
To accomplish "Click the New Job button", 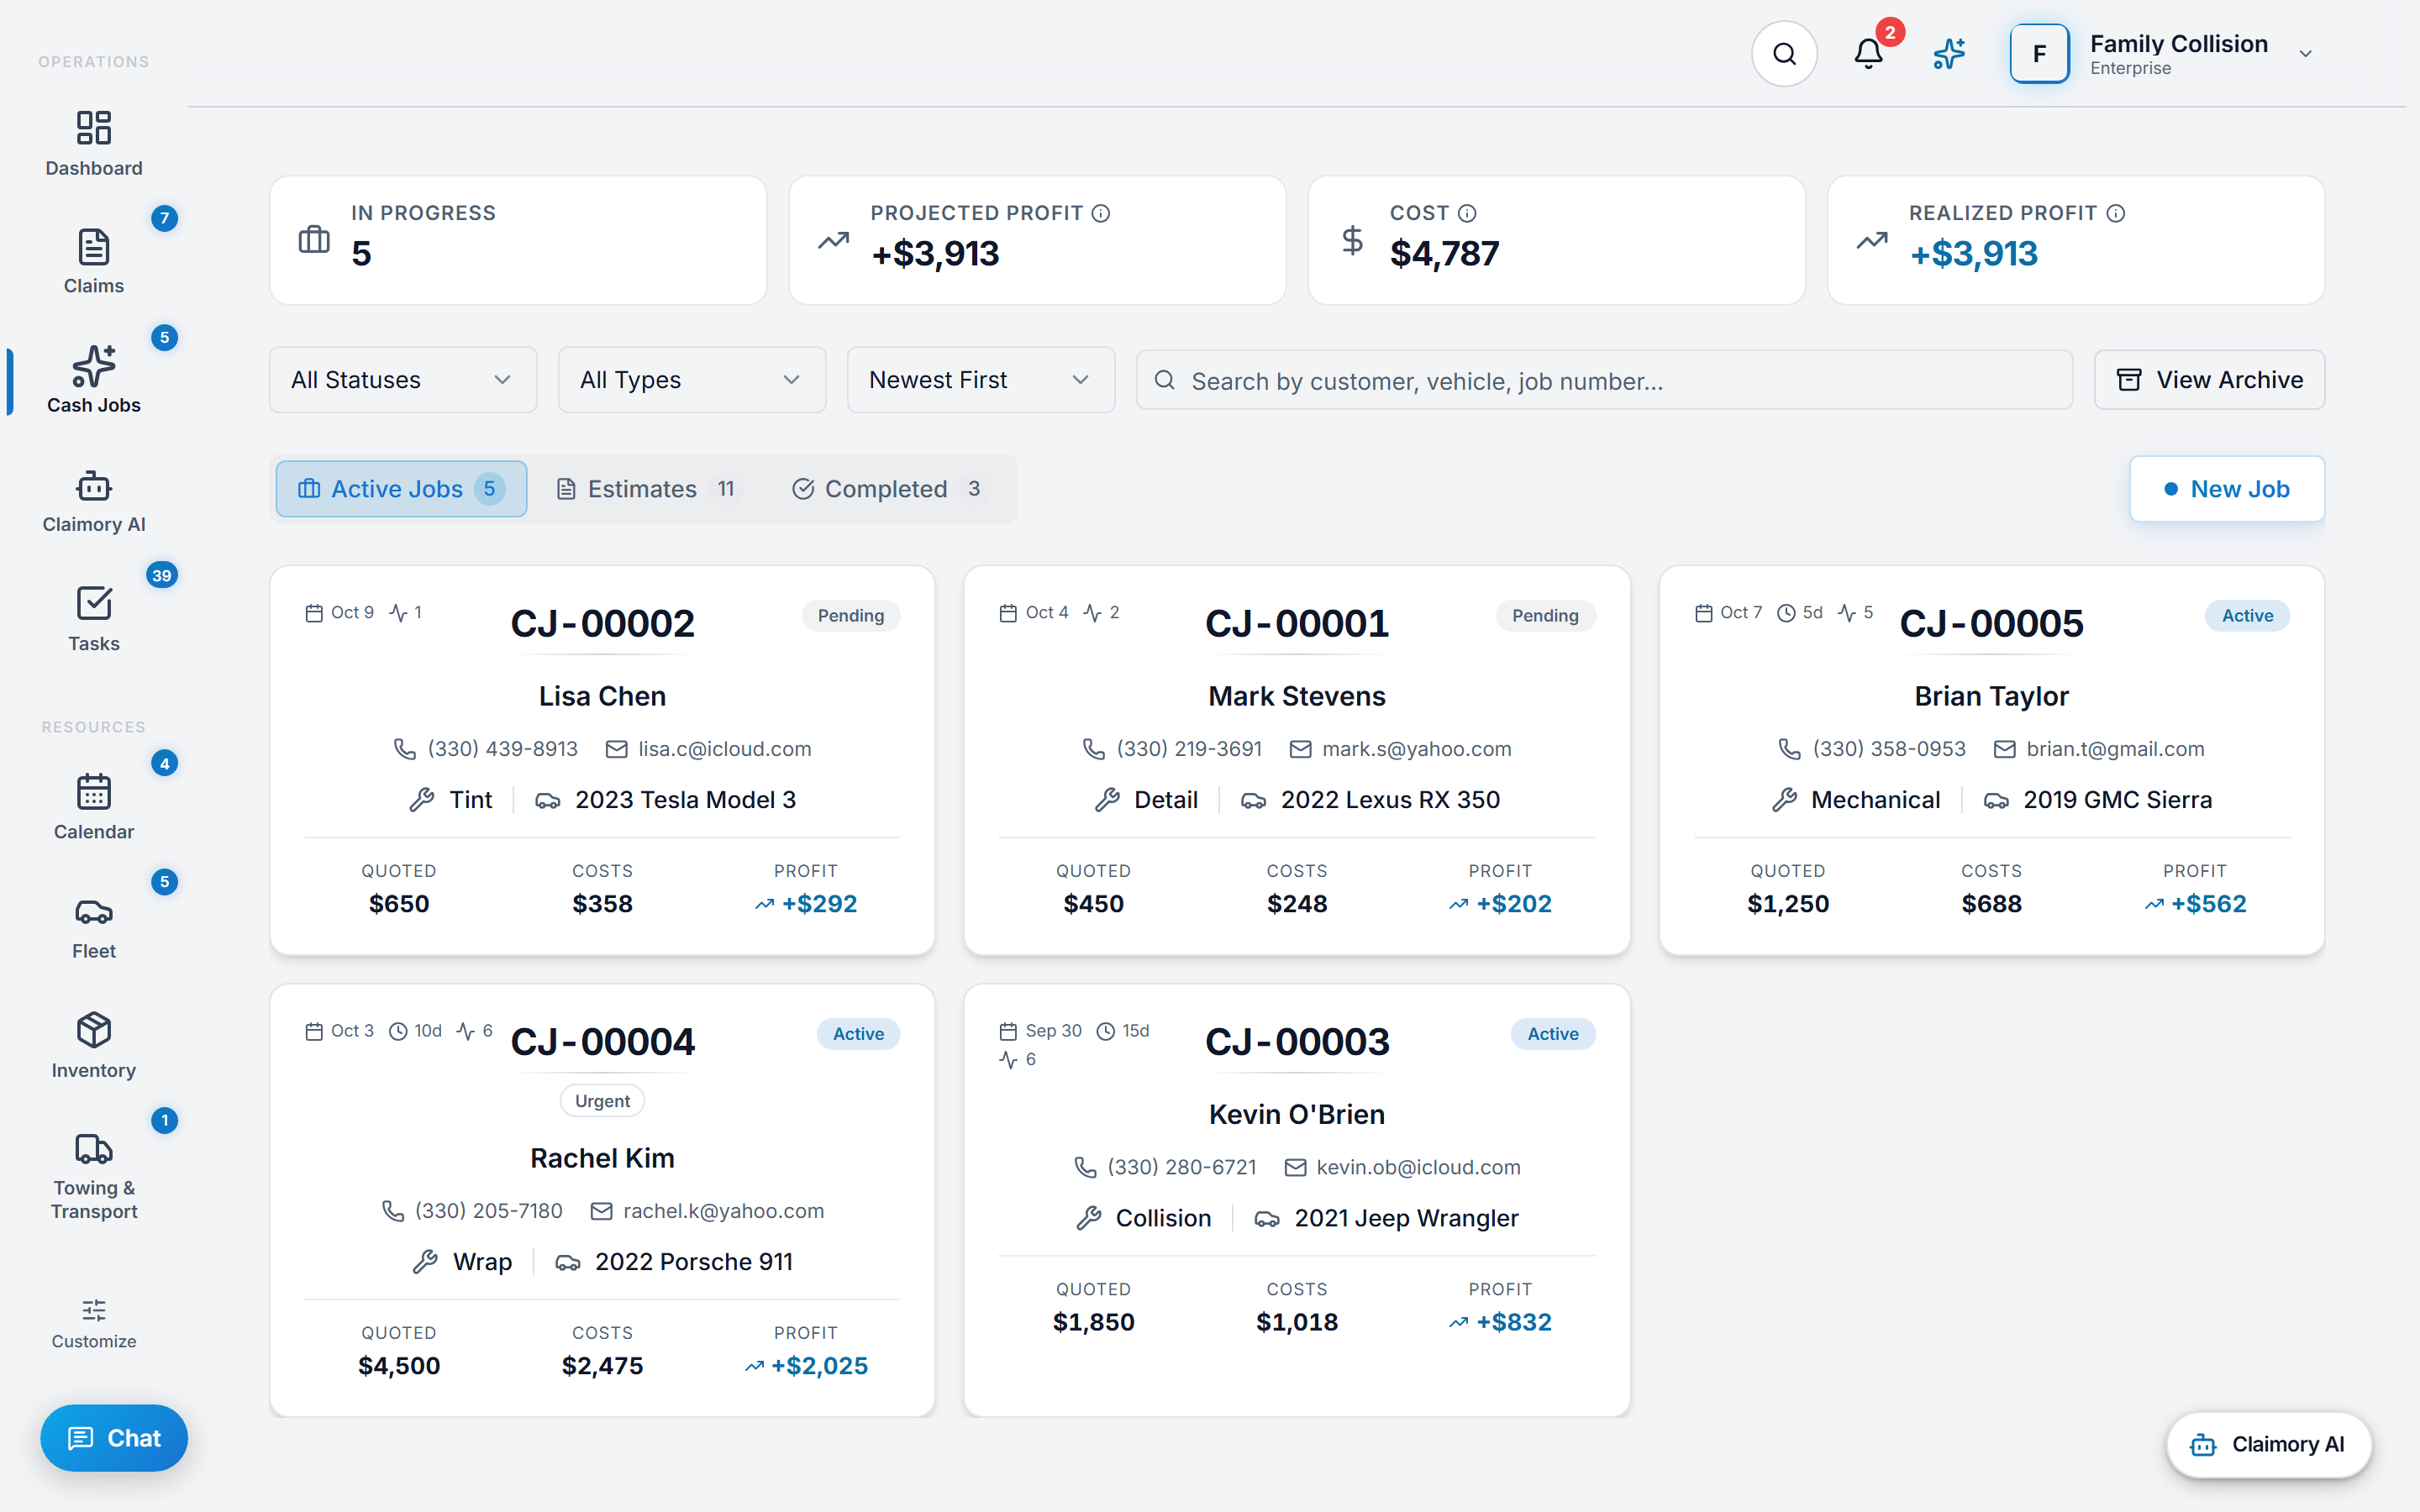I will coord(2227,489).
